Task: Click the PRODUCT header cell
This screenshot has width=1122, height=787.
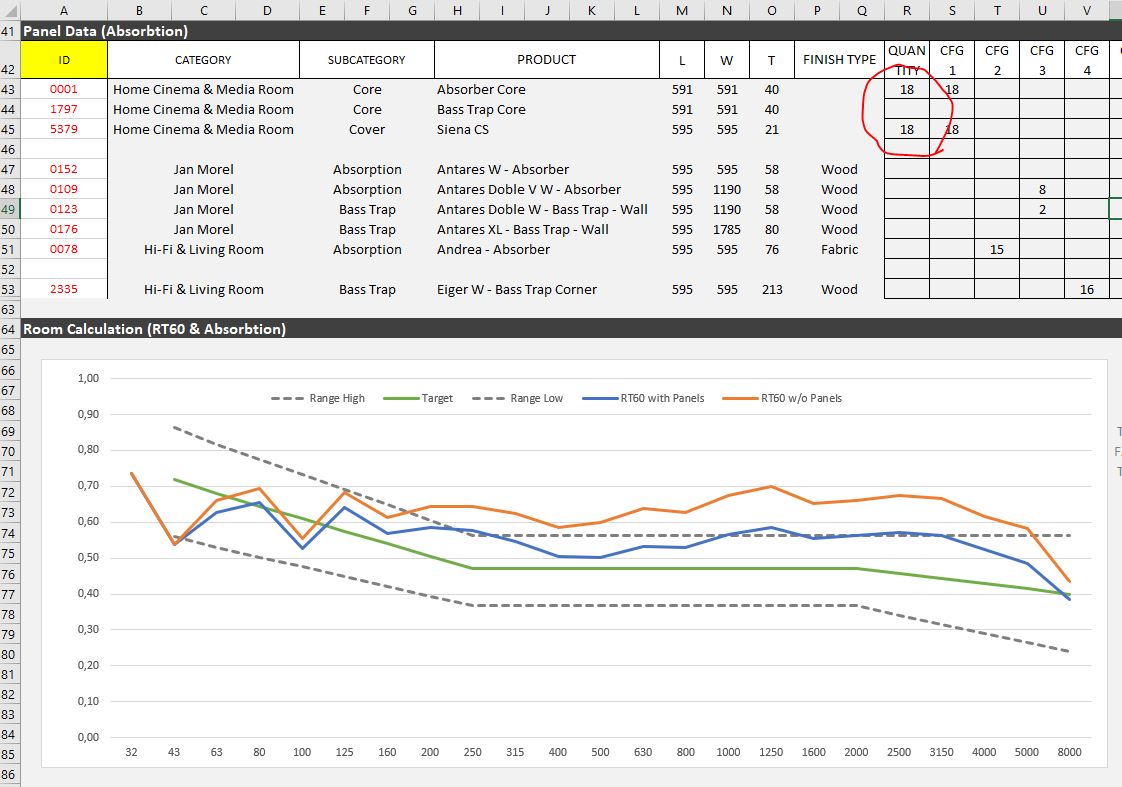Action: (547, 60)
